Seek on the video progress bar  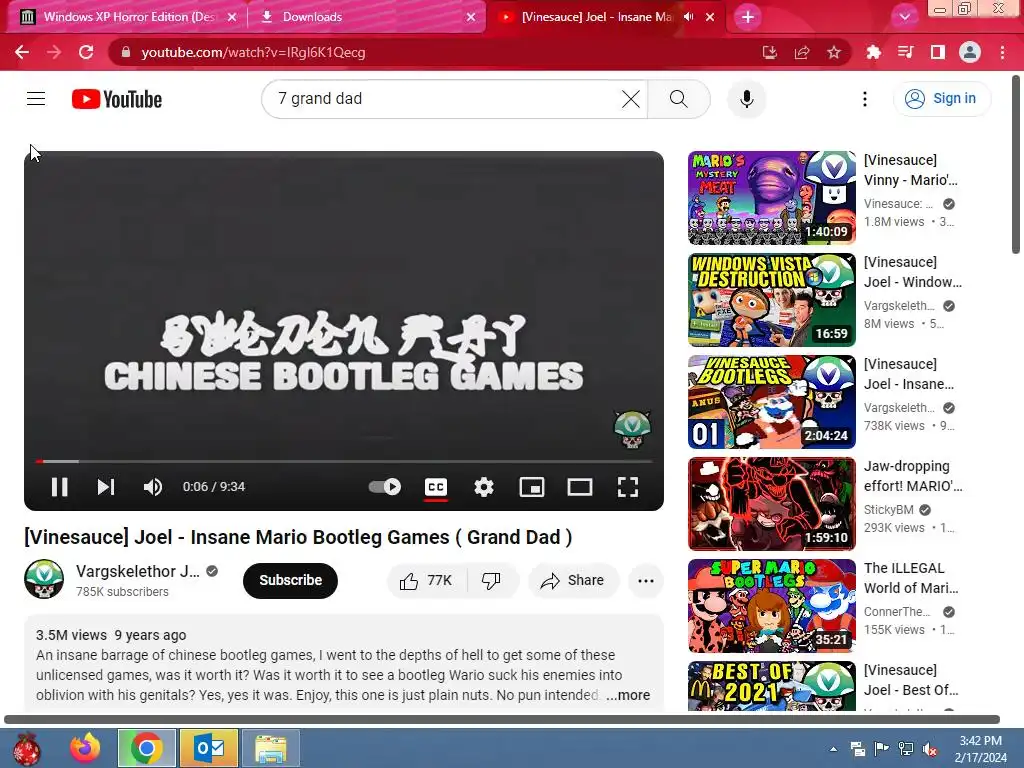point(344,461)
